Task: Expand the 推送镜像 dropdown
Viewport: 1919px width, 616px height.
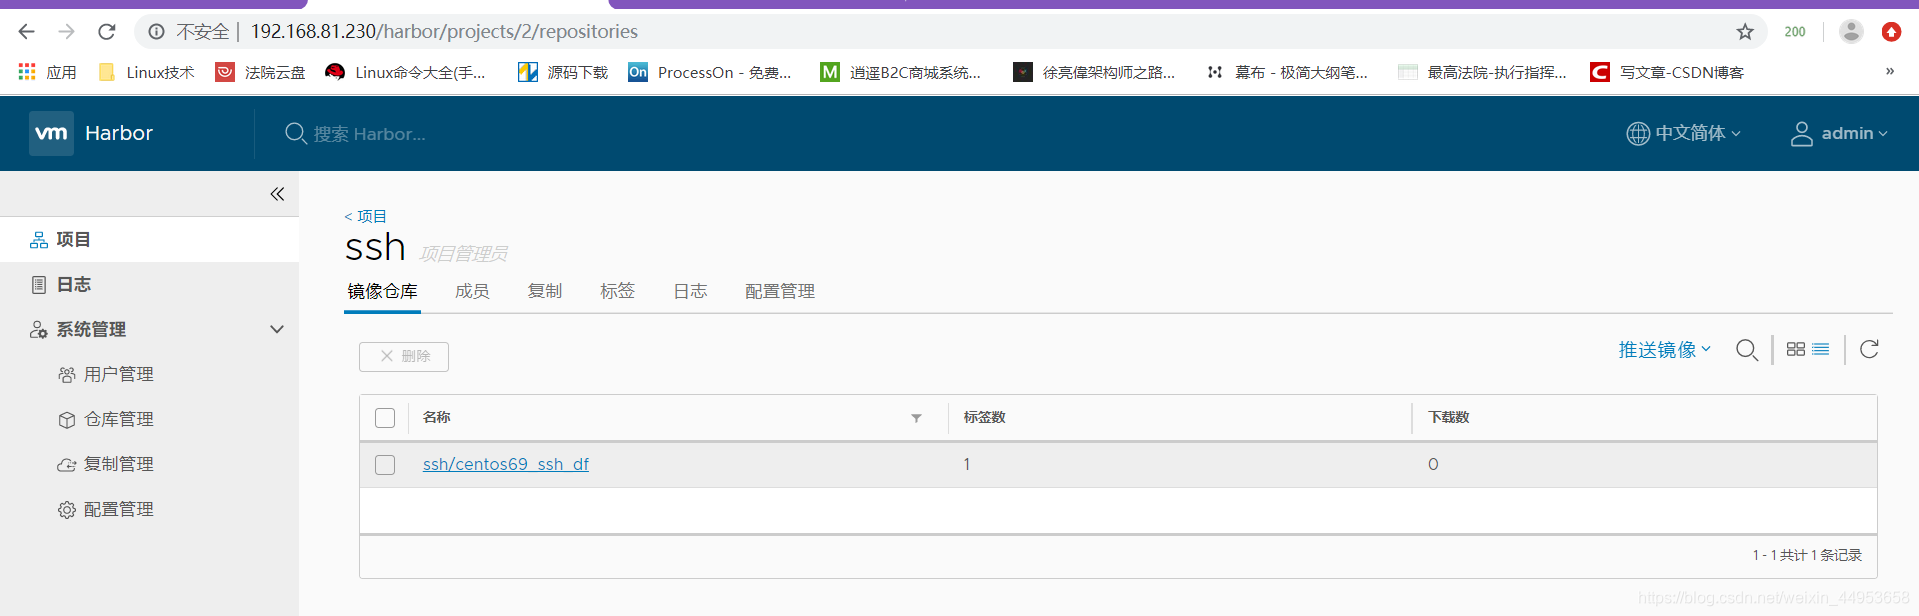Action: click(1665, 350)
